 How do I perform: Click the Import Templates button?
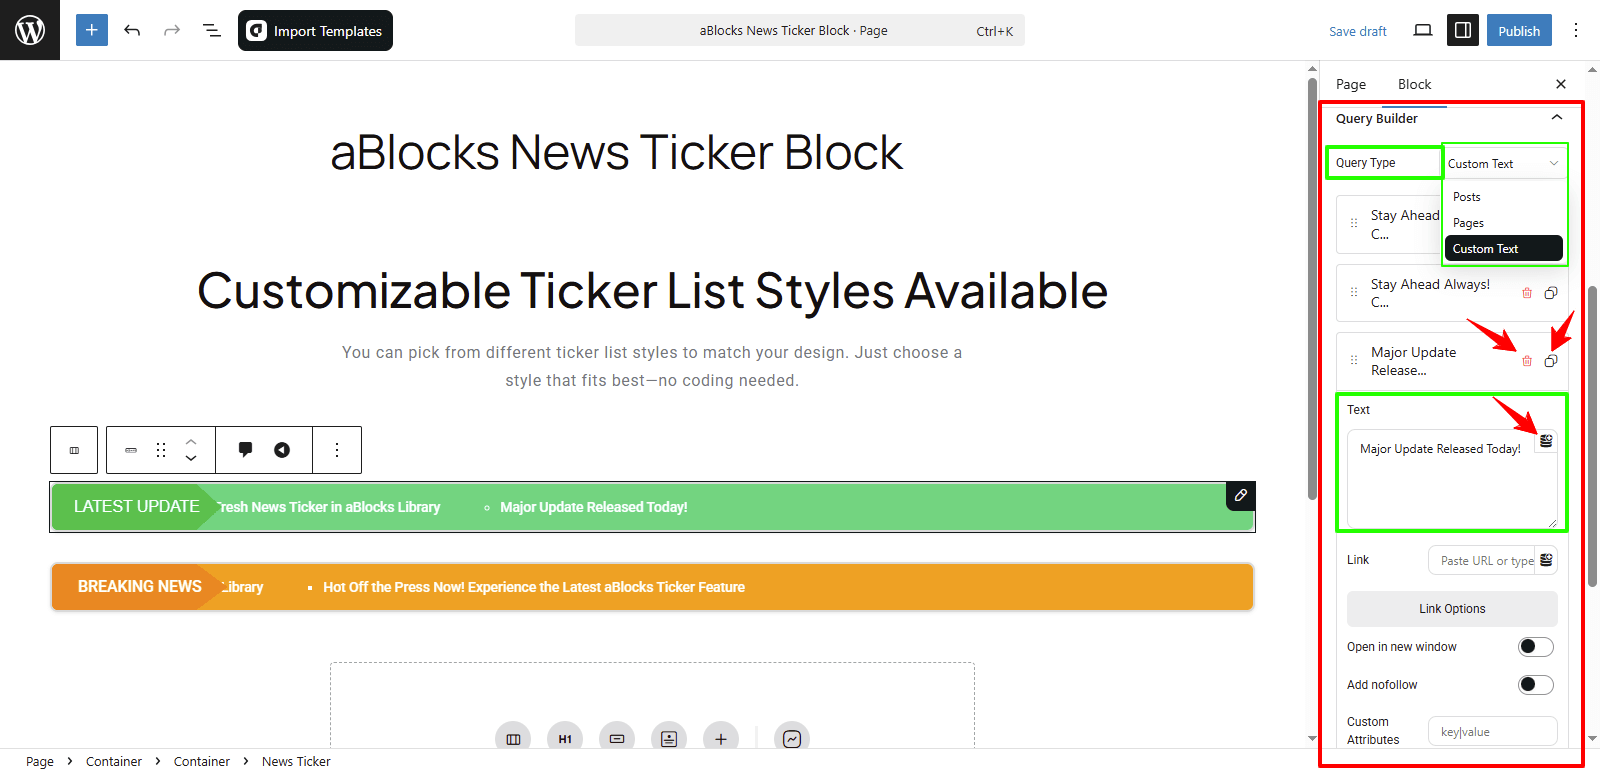click(x=315, y=30)
